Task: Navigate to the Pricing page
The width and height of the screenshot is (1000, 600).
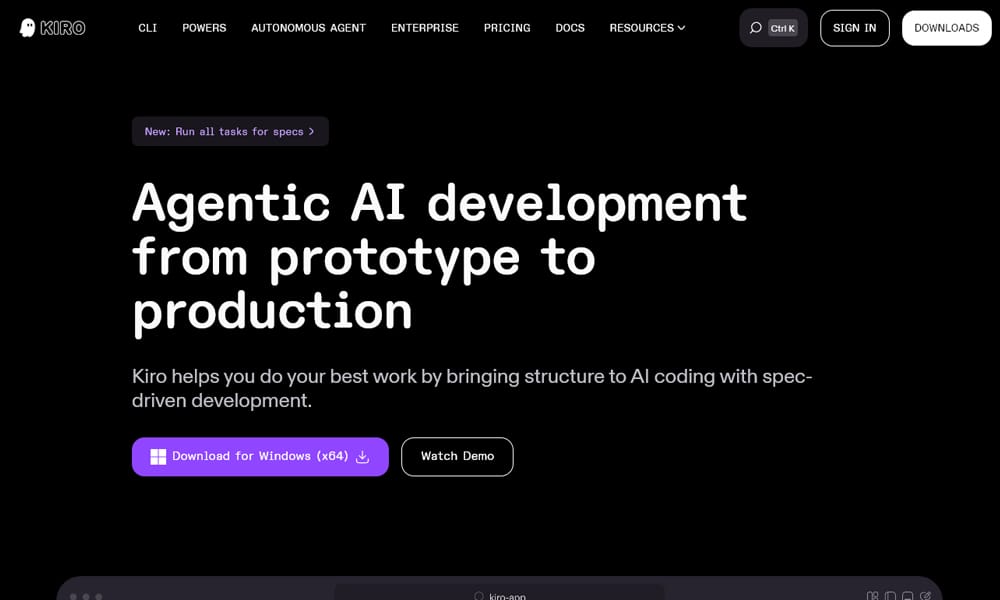Action: 507,28
